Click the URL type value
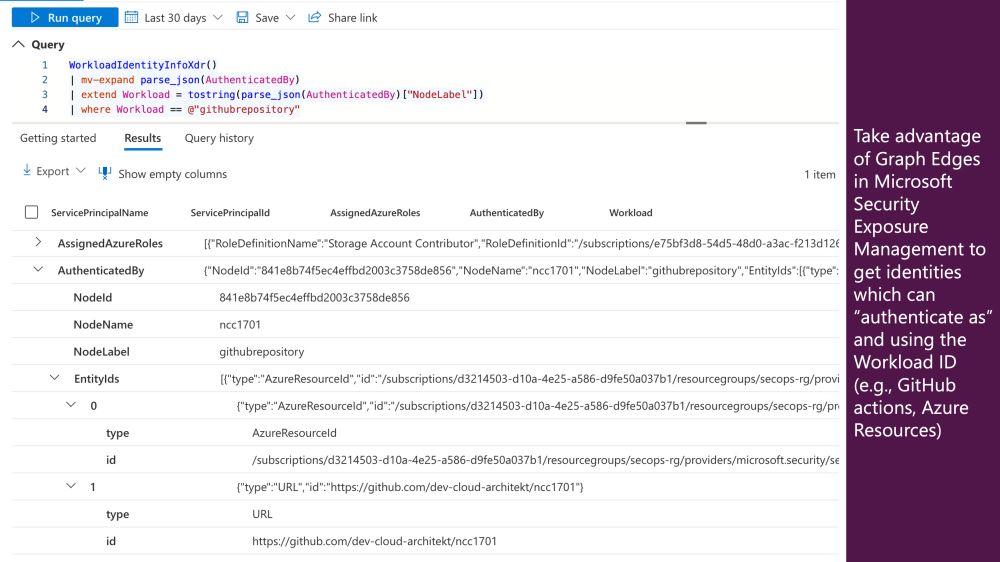 (262, 514)
